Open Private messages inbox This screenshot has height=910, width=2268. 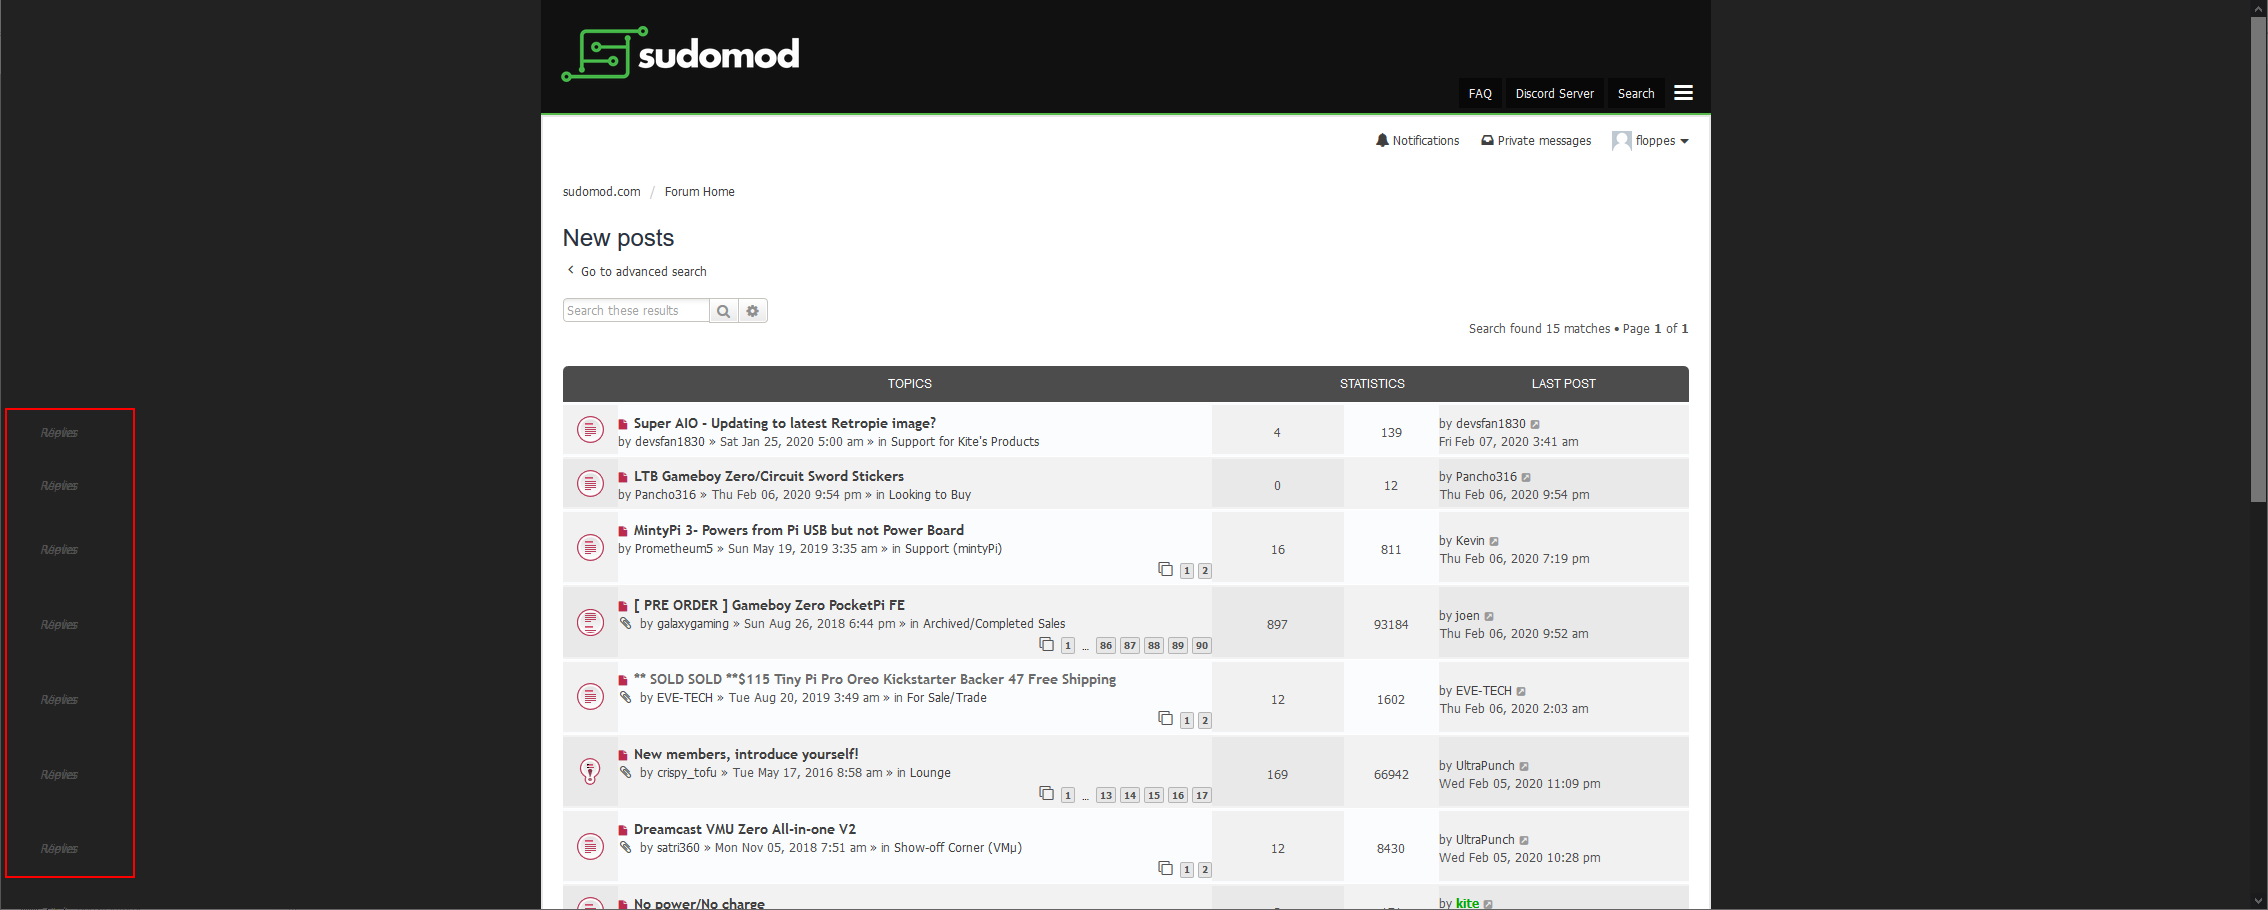[1536, 141]
